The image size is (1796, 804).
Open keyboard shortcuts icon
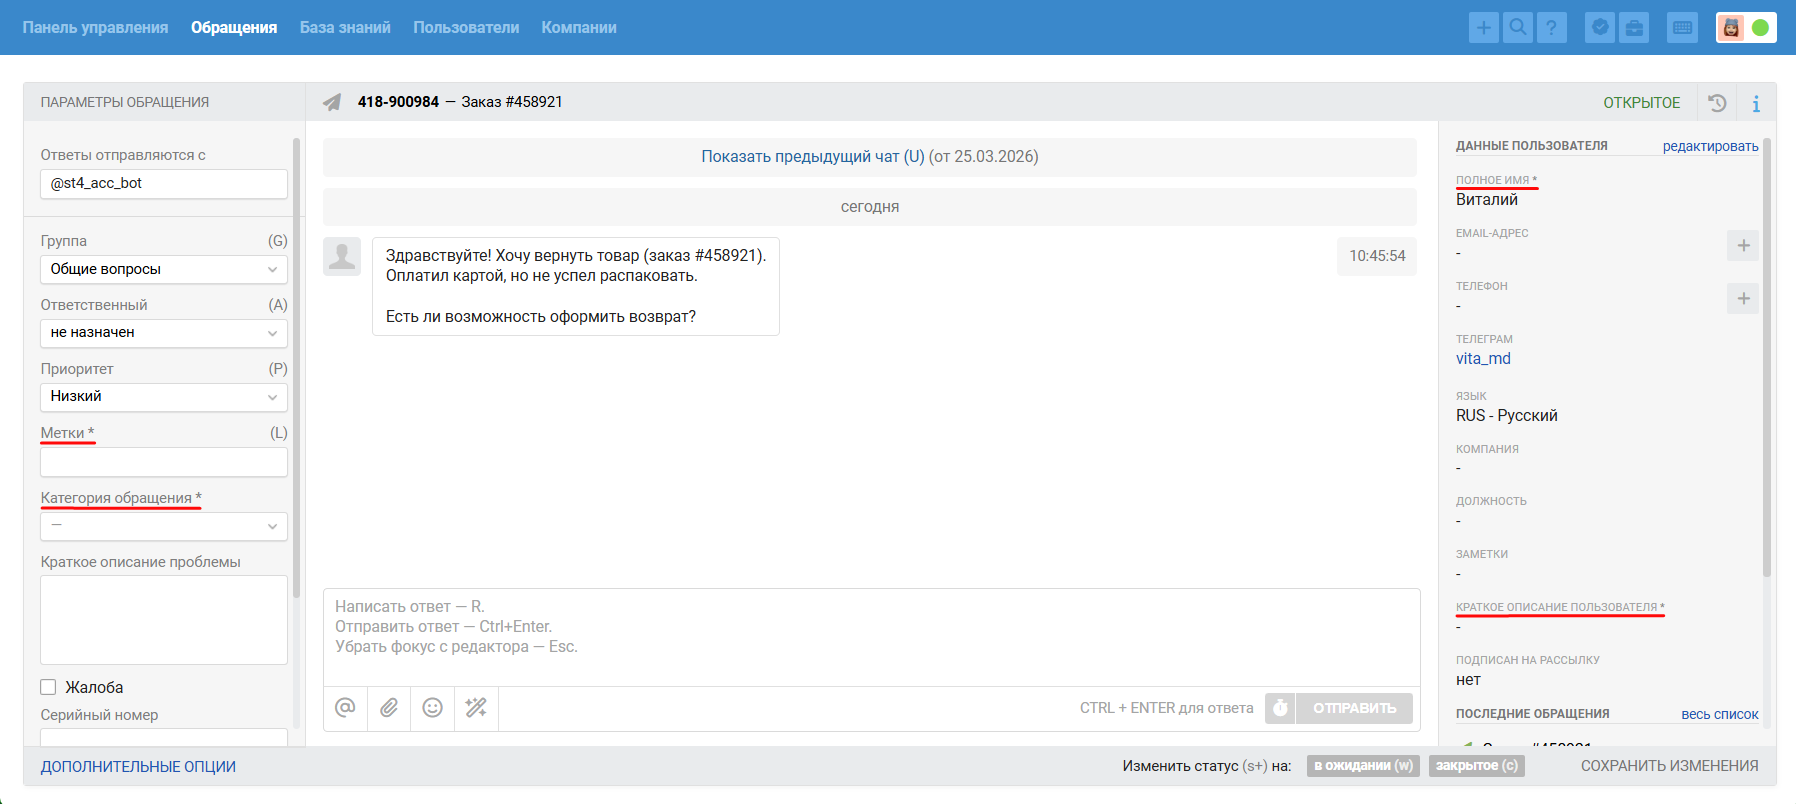[1683, 27]
